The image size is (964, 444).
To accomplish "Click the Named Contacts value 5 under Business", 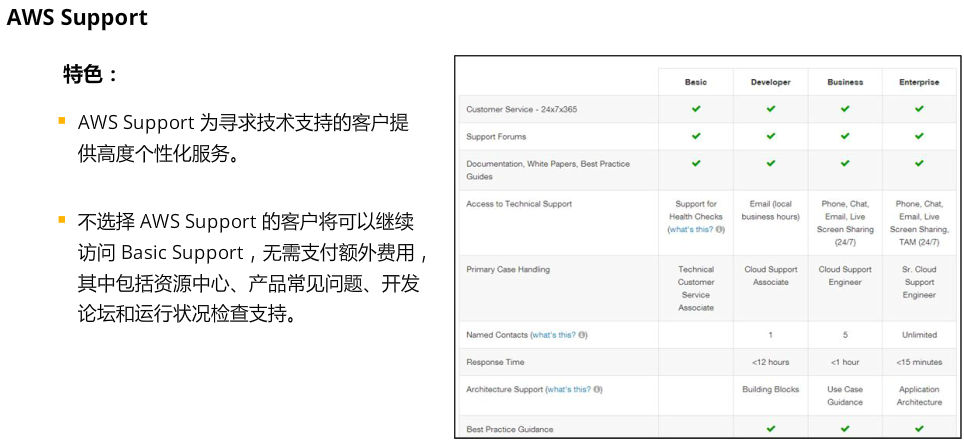I will [845, 335].
